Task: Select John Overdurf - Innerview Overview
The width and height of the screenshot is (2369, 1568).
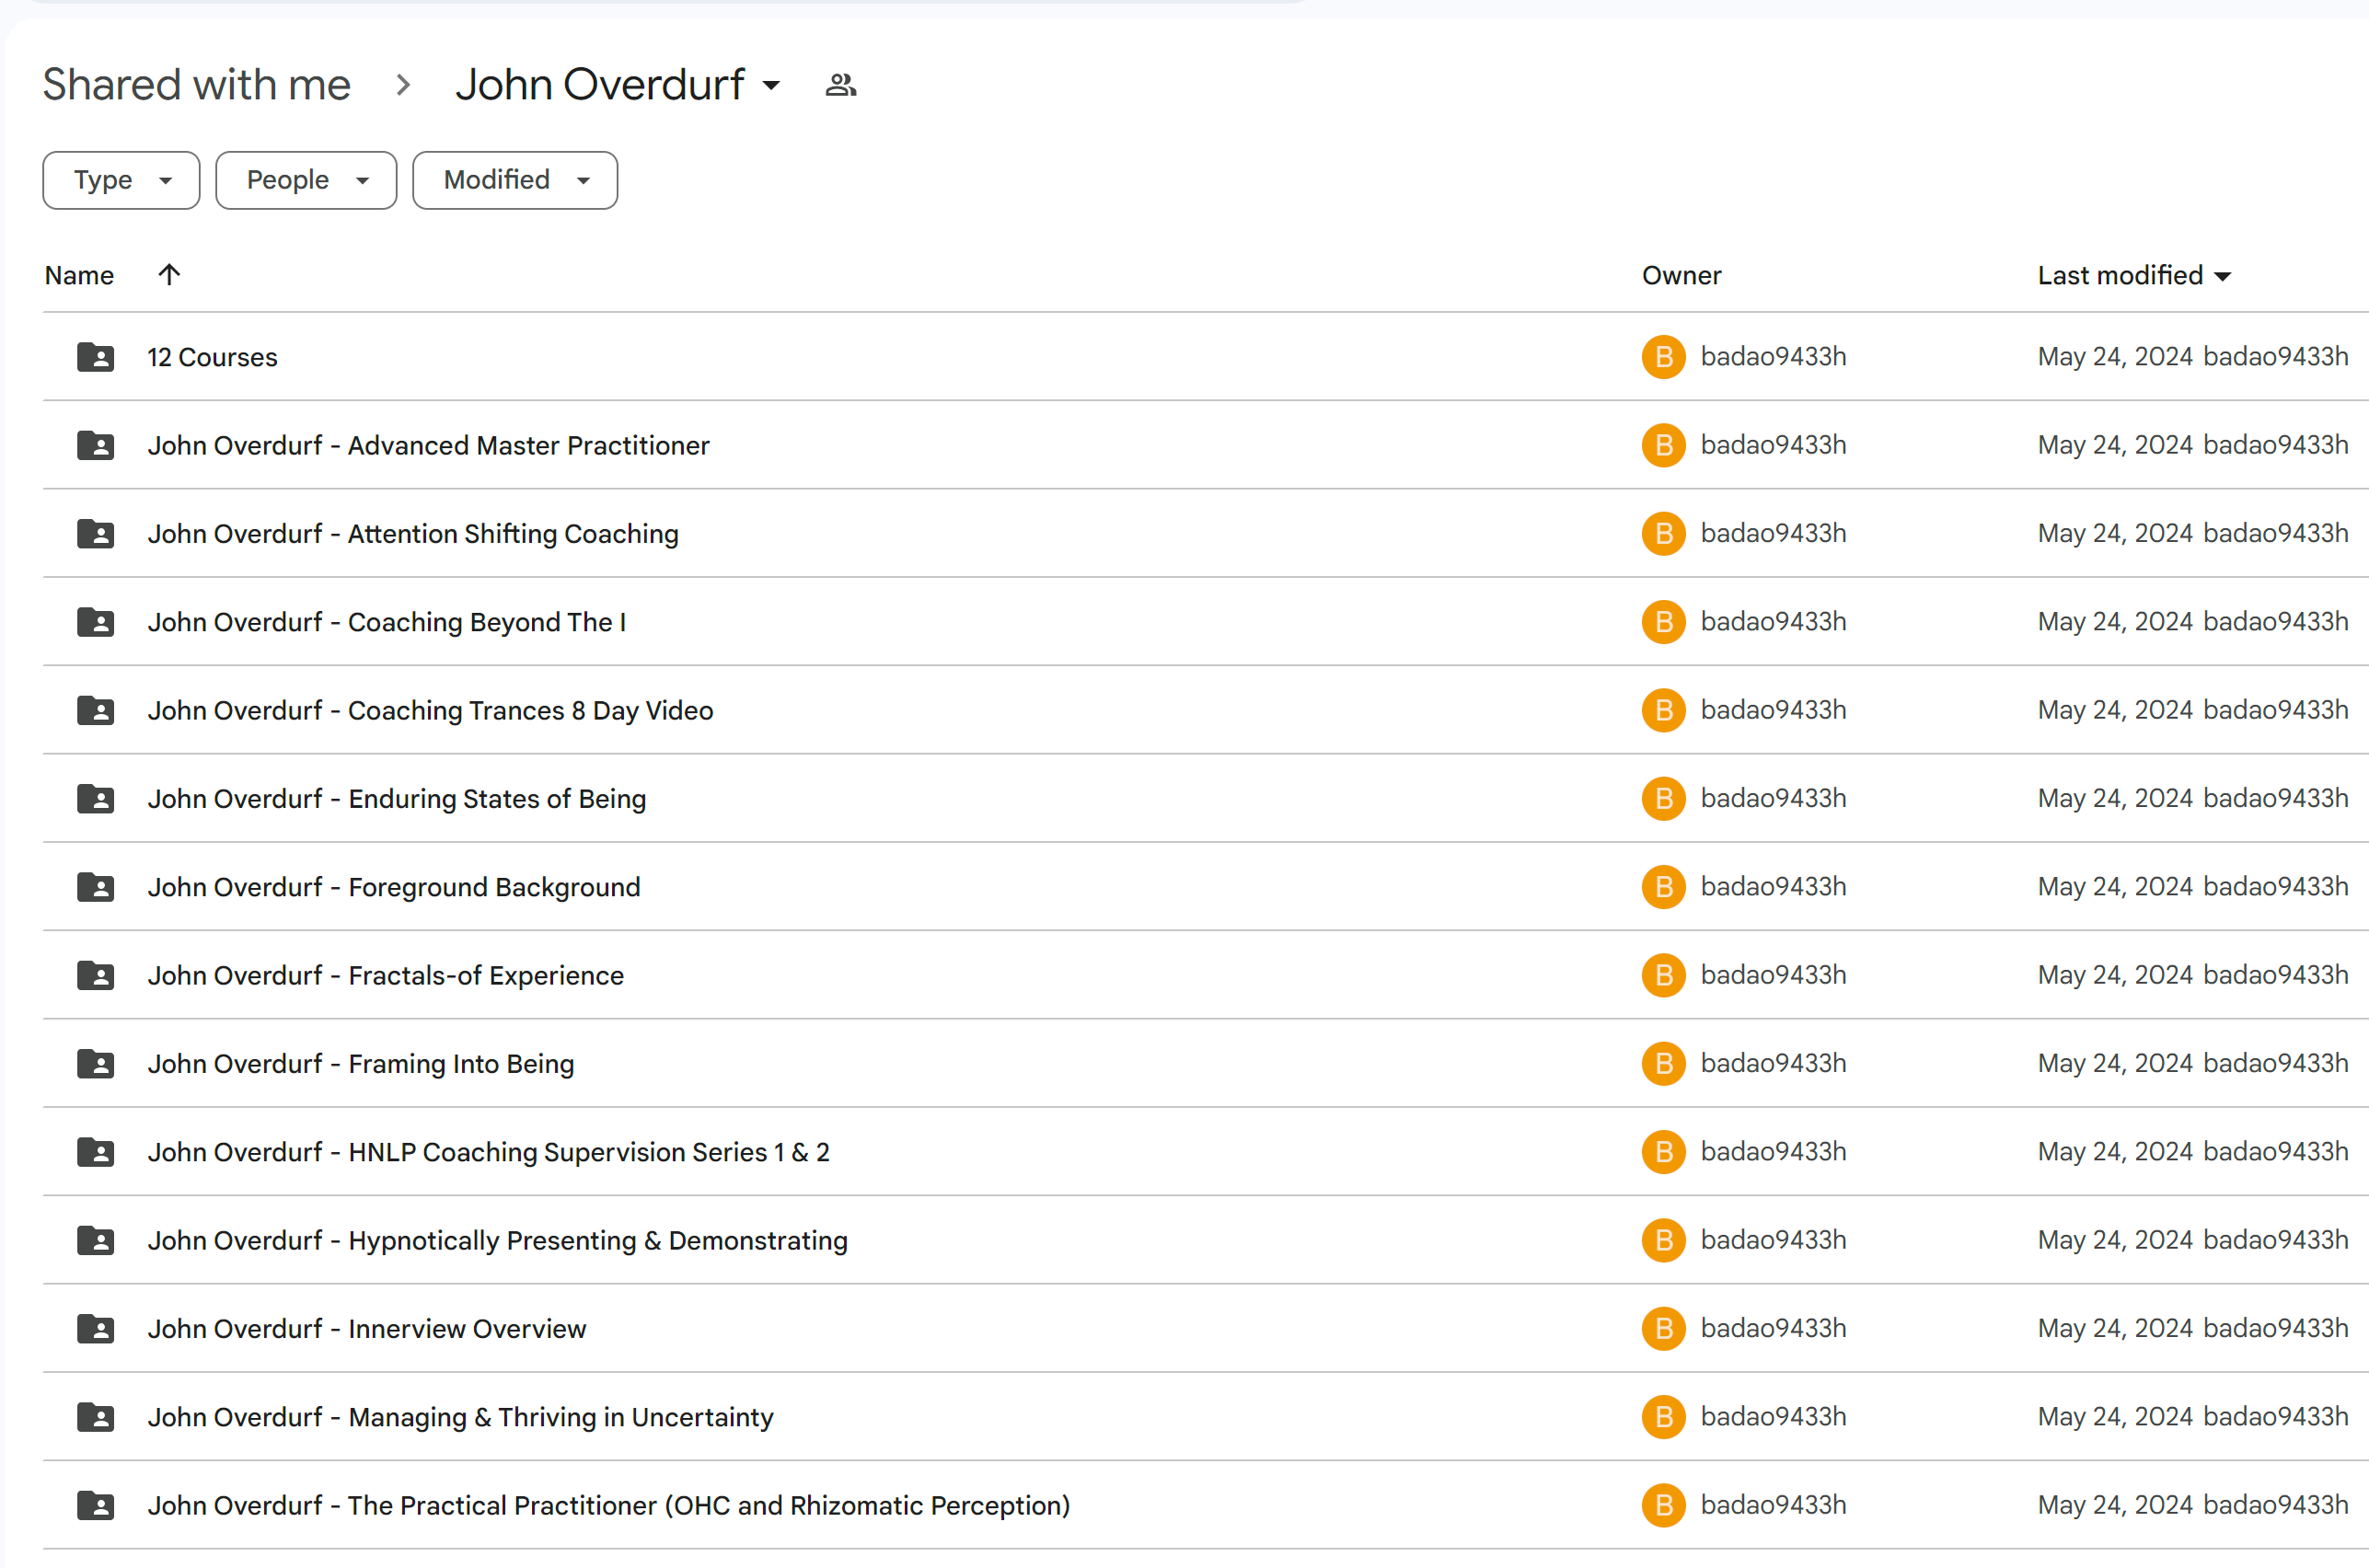Action: pyautogui.click(x=367, y=1328)
